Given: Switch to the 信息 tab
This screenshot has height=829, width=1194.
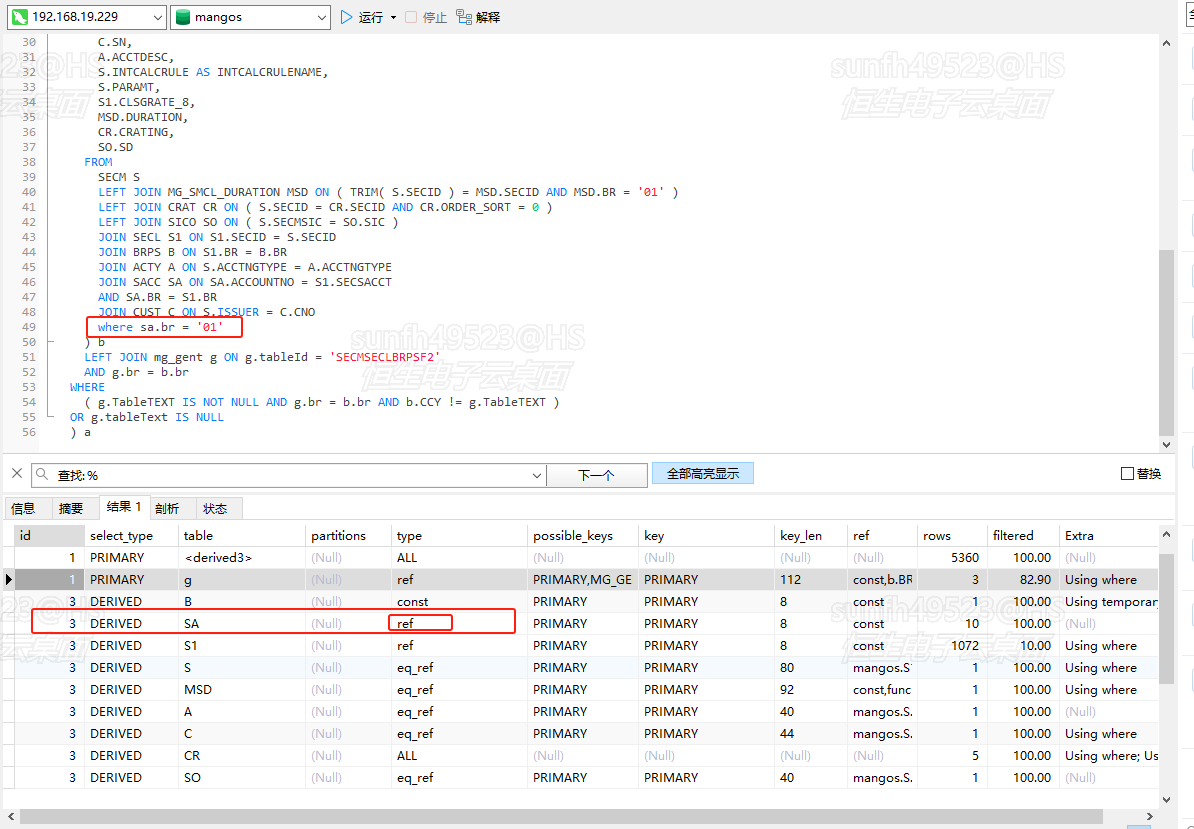Looking at the screenshot, I should [x=23, y=508].
